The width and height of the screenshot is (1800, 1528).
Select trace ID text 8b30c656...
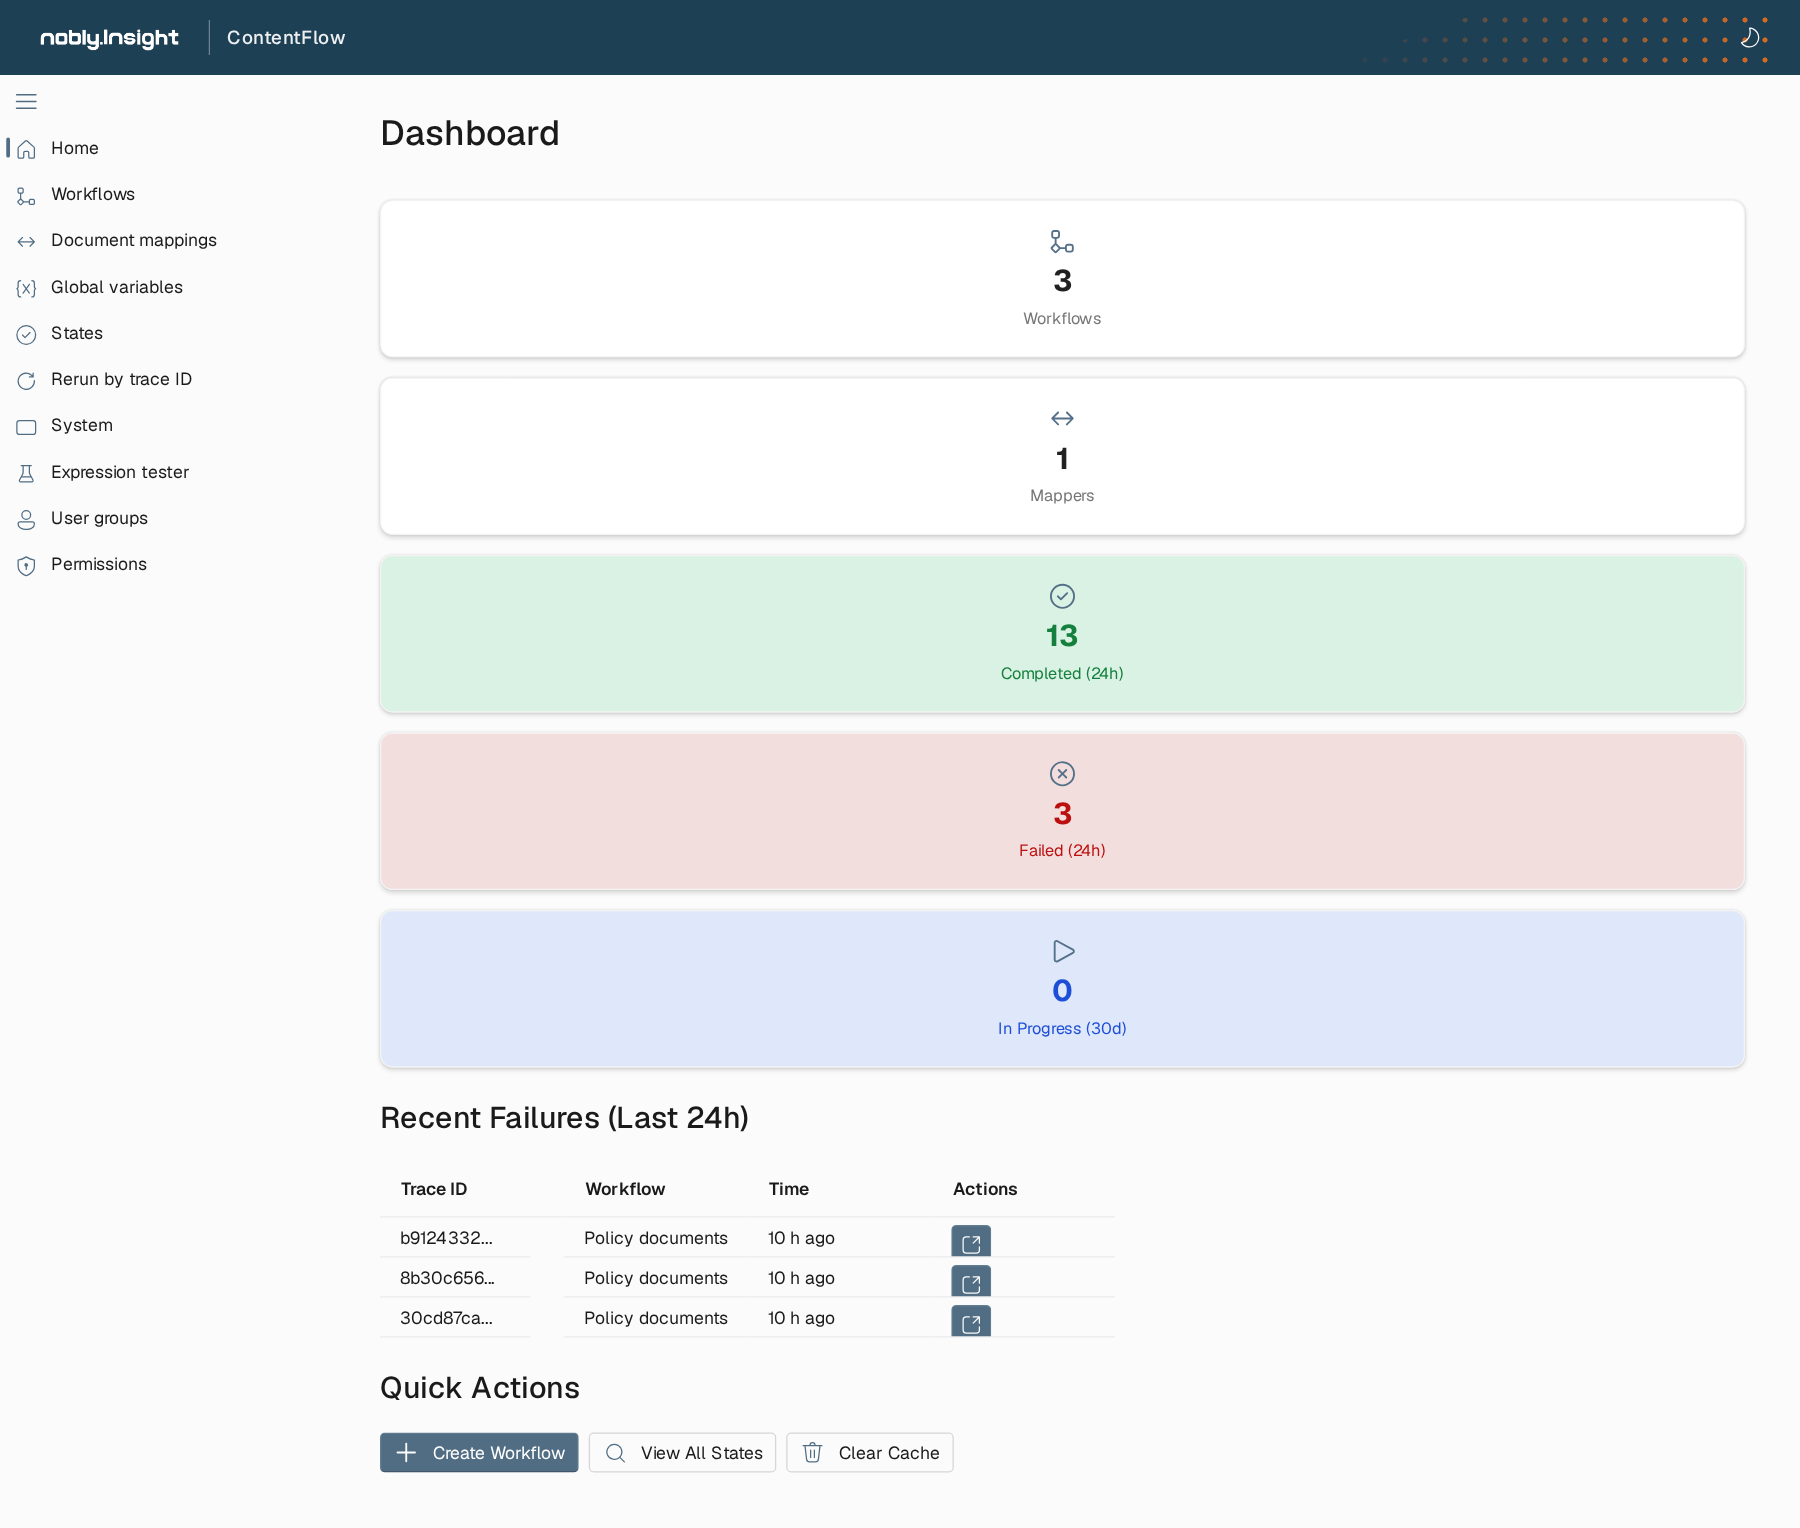click(447, 1278)
